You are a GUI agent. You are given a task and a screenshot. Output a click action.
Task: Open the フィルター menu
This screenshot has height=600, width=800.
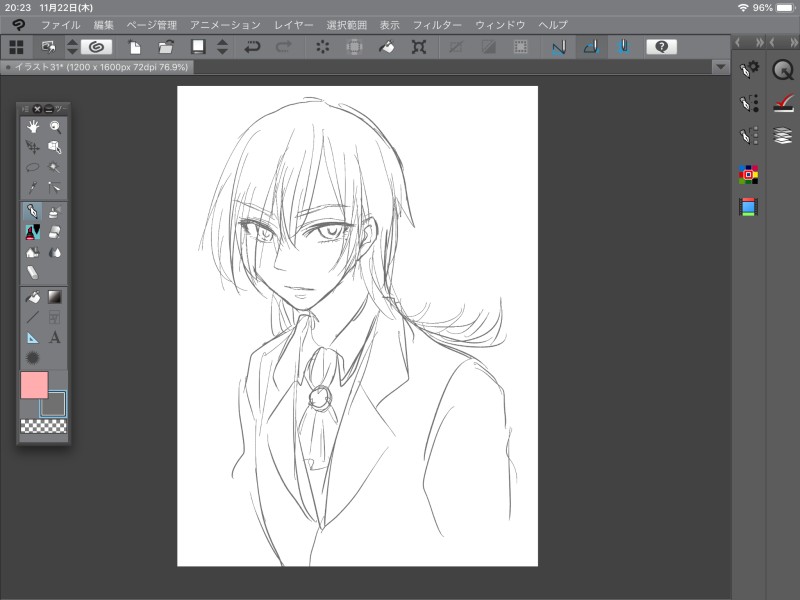point(437,24)
